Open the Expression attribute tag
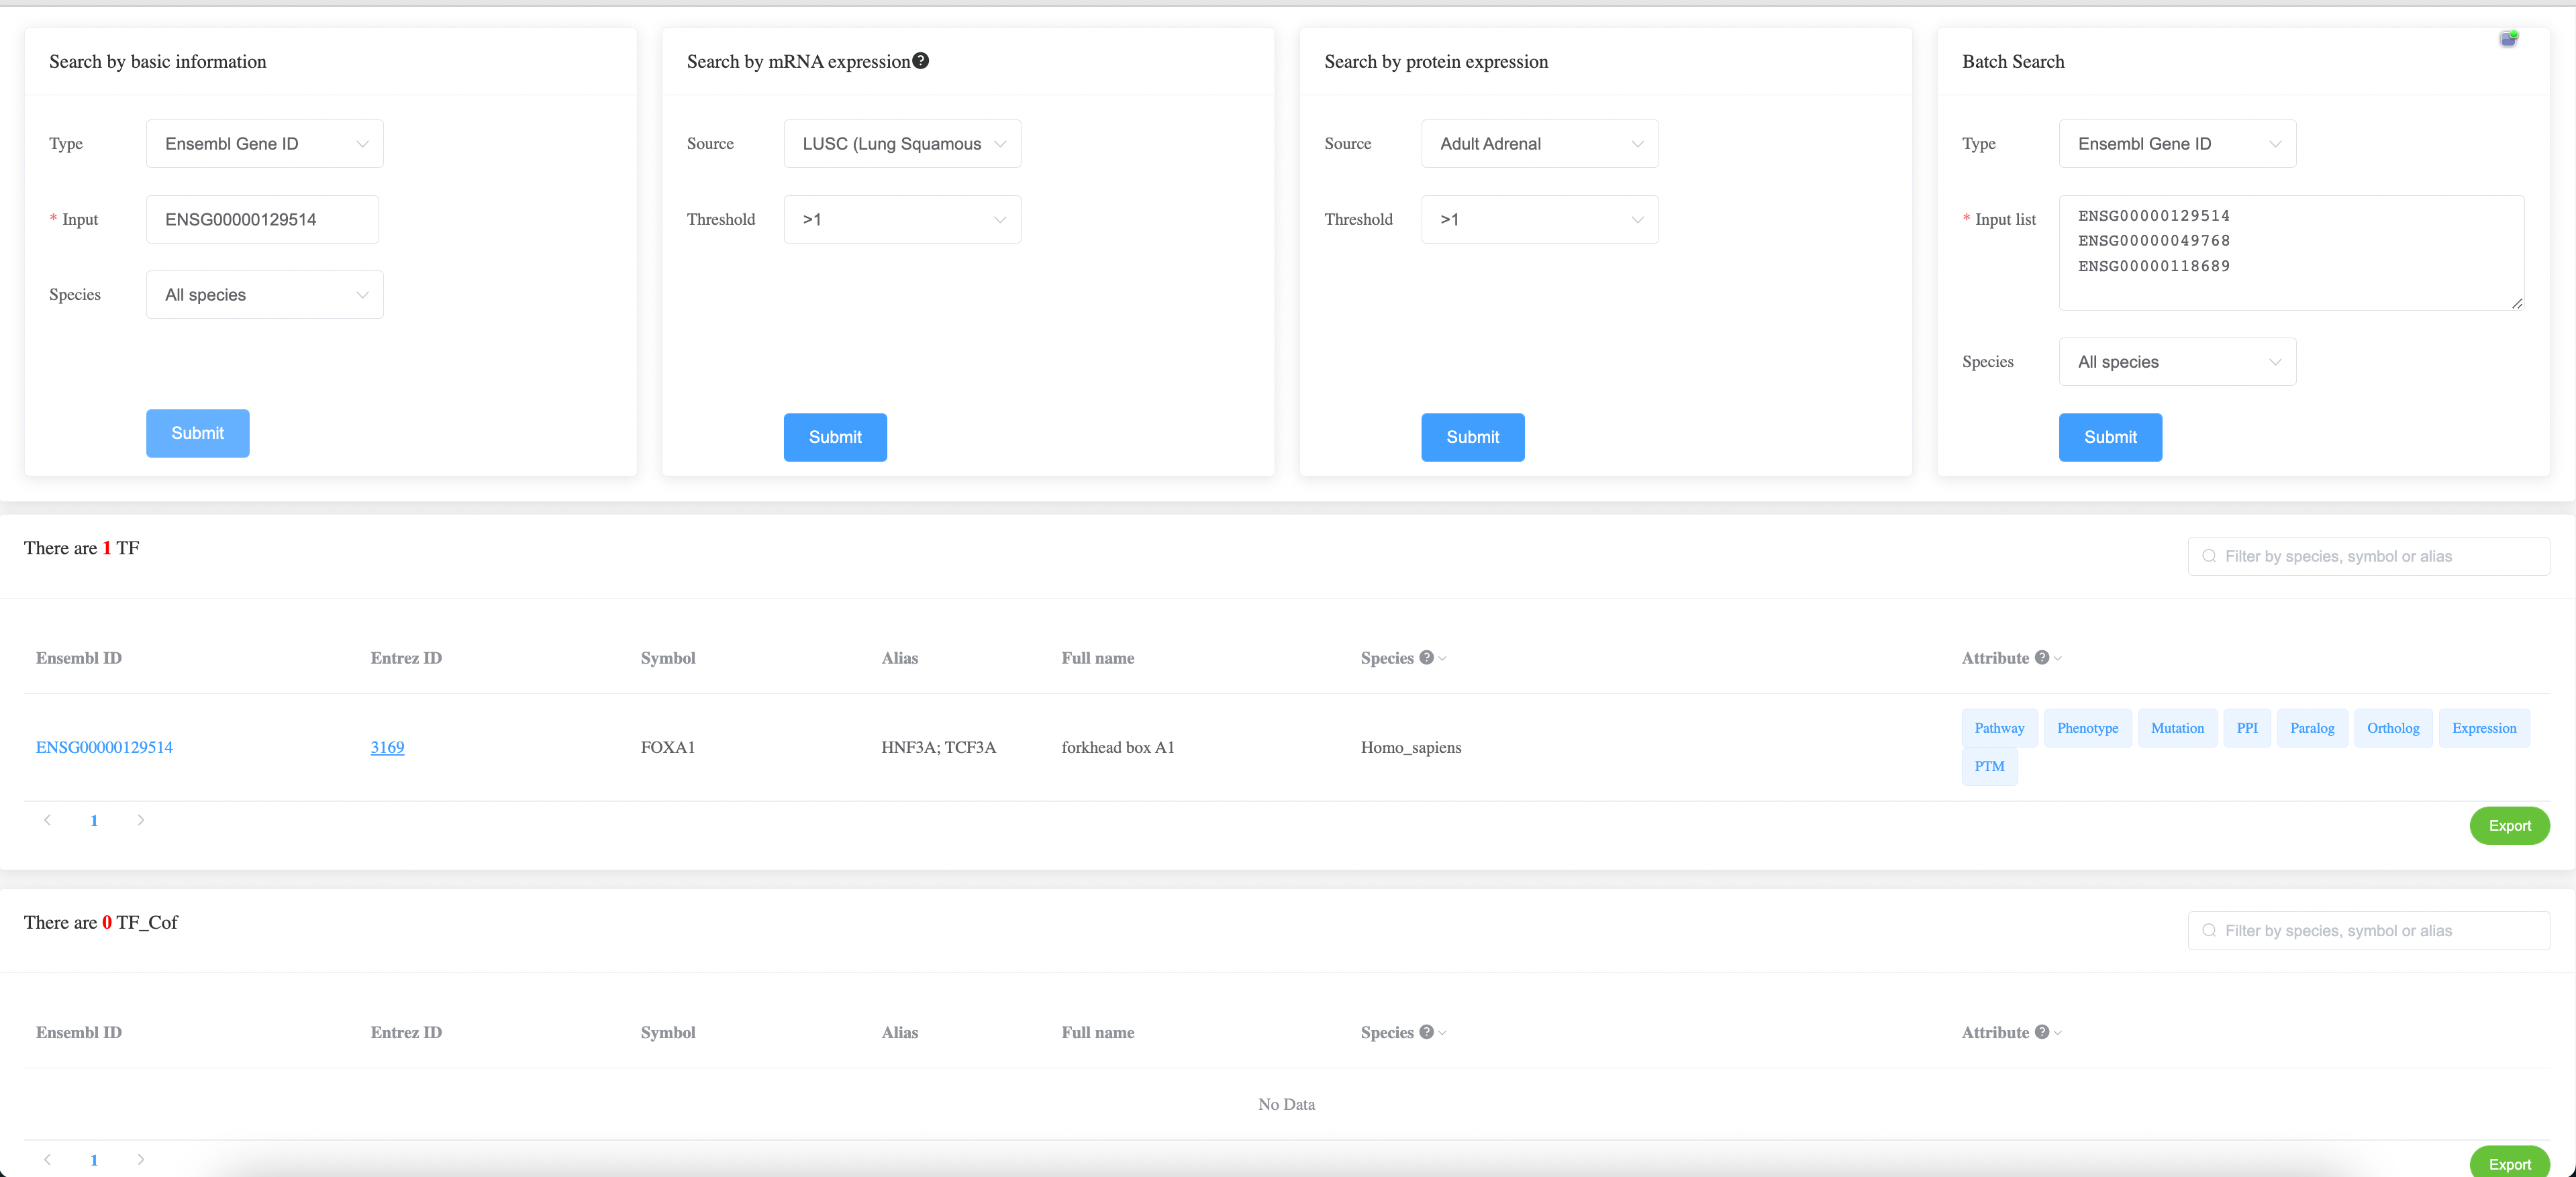The width and height of the screenshot is (2576, 1177). 2483,728
